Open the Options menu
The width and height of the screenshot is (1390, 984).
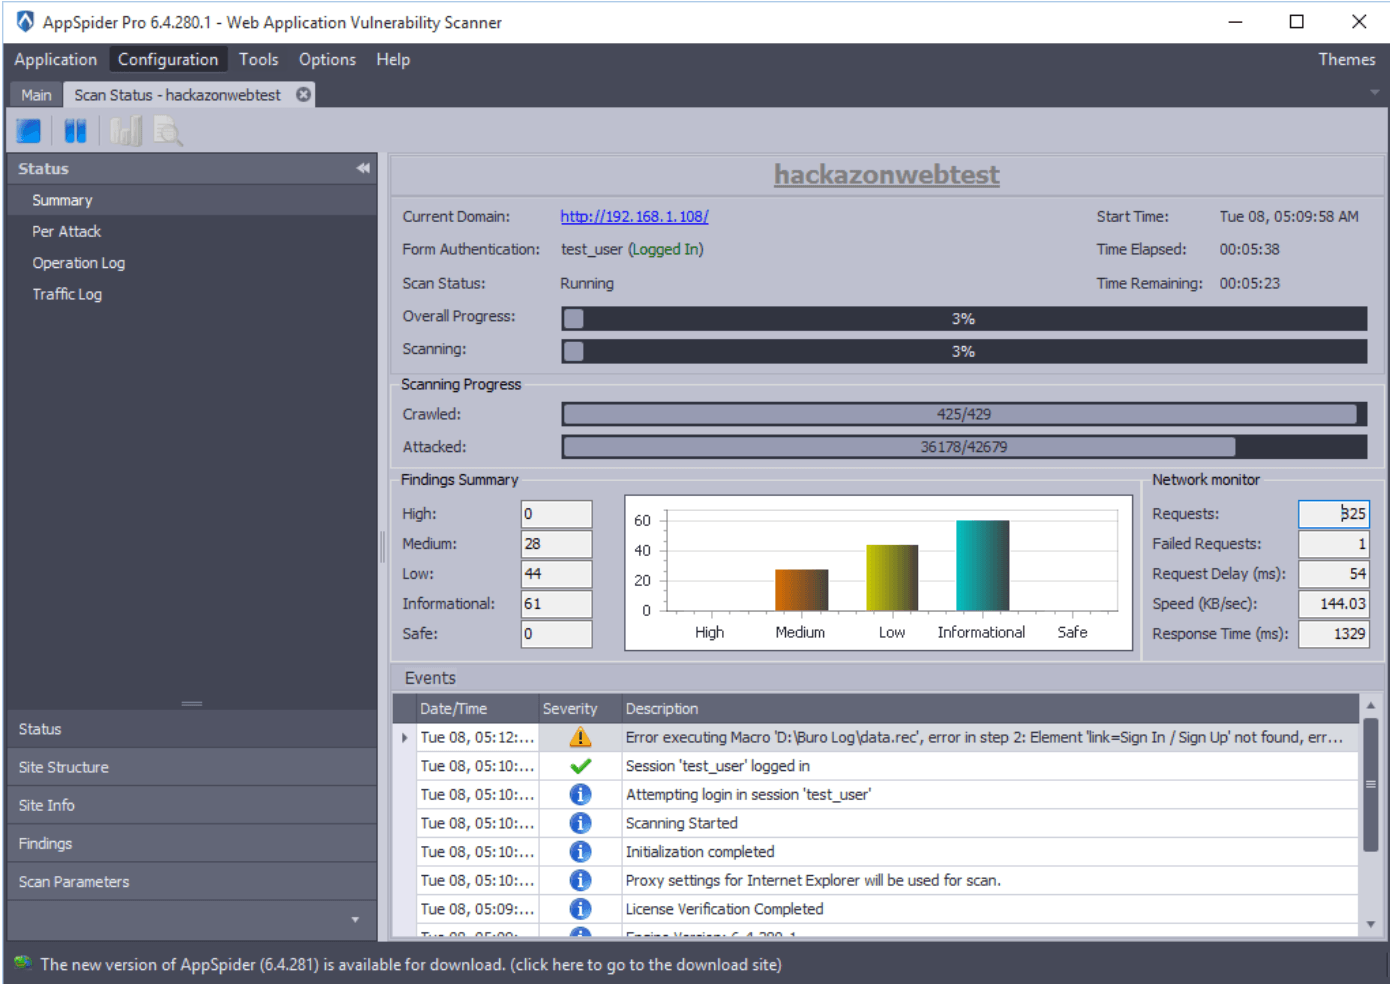[x=327, y=59]
